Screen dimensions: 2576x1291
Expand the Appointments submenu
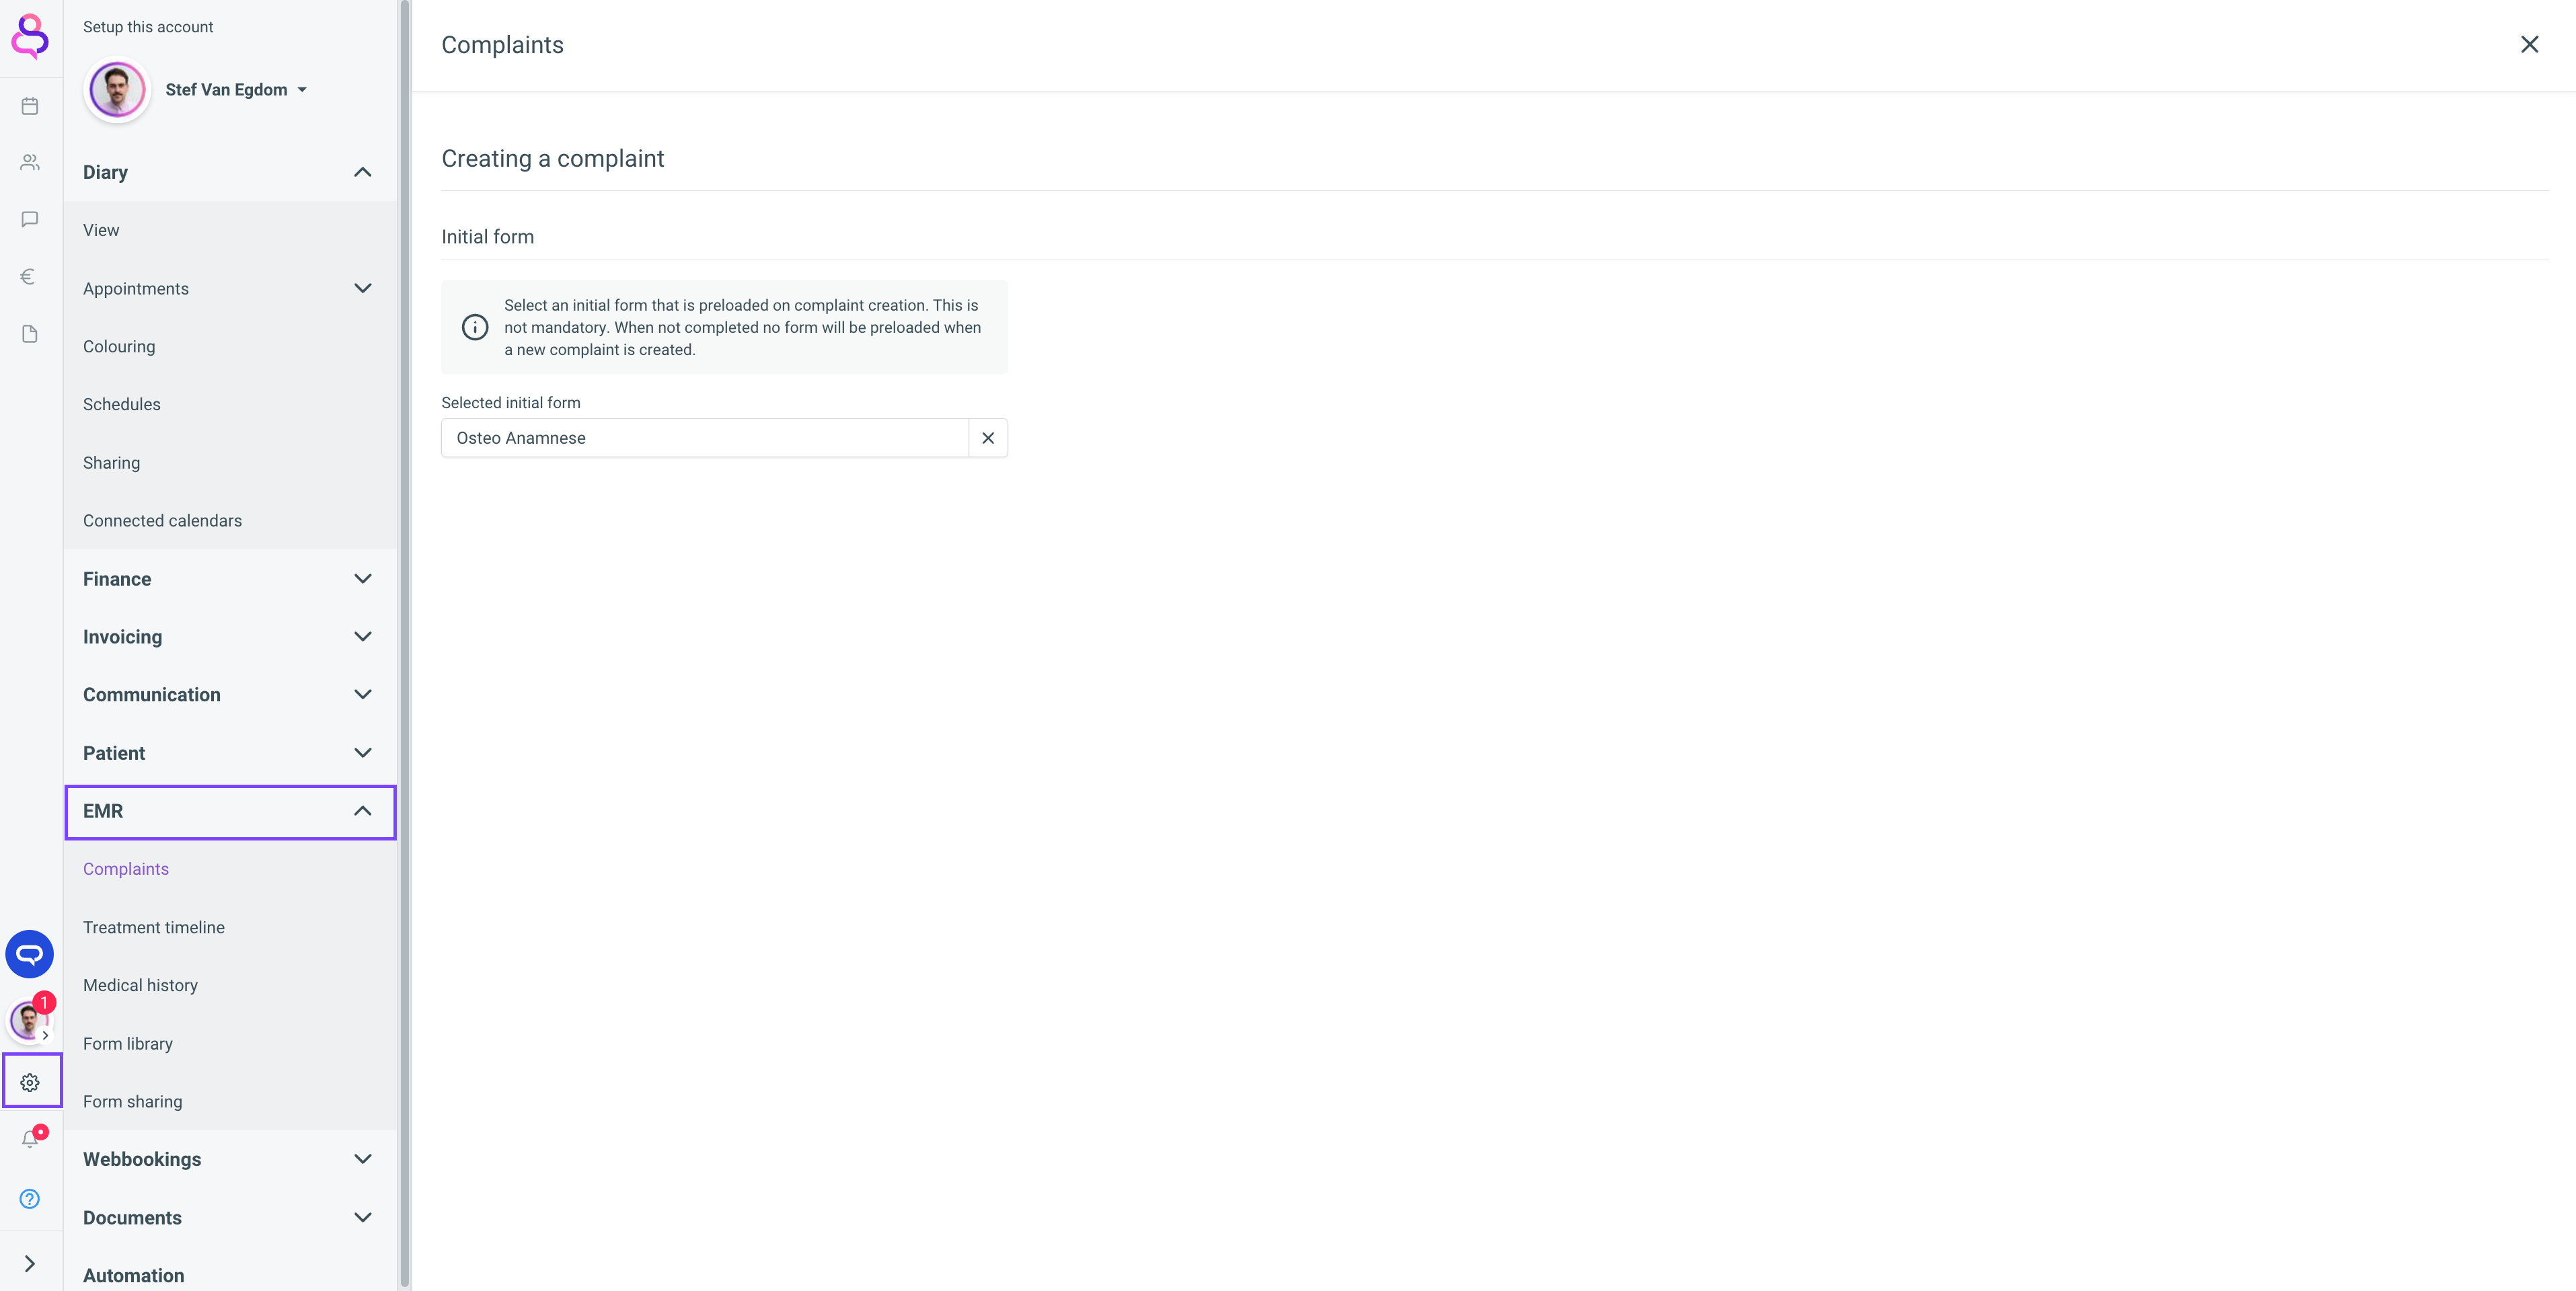[230, 288]
